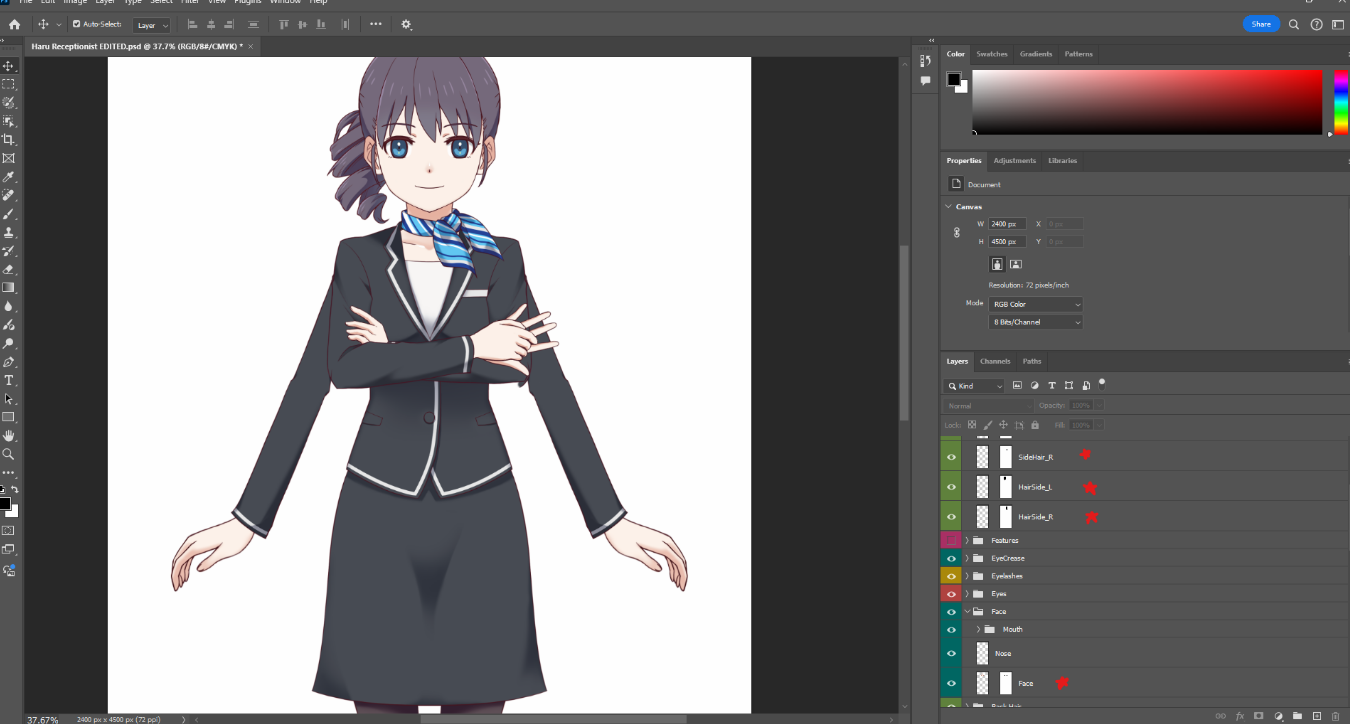Click the Share button
This screenshot has height=724, width=1350.
1261,24
